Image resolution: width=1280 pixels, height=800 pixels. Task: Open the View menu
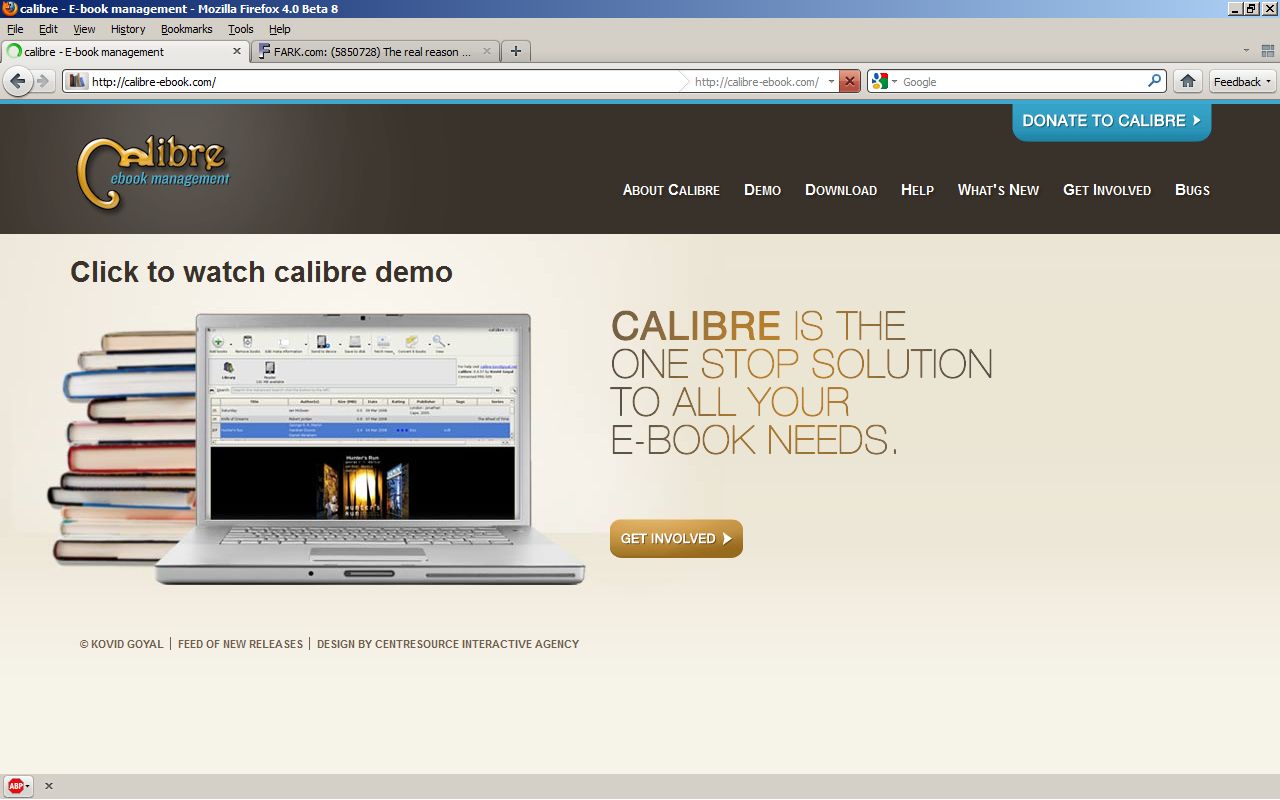(84, 29)
